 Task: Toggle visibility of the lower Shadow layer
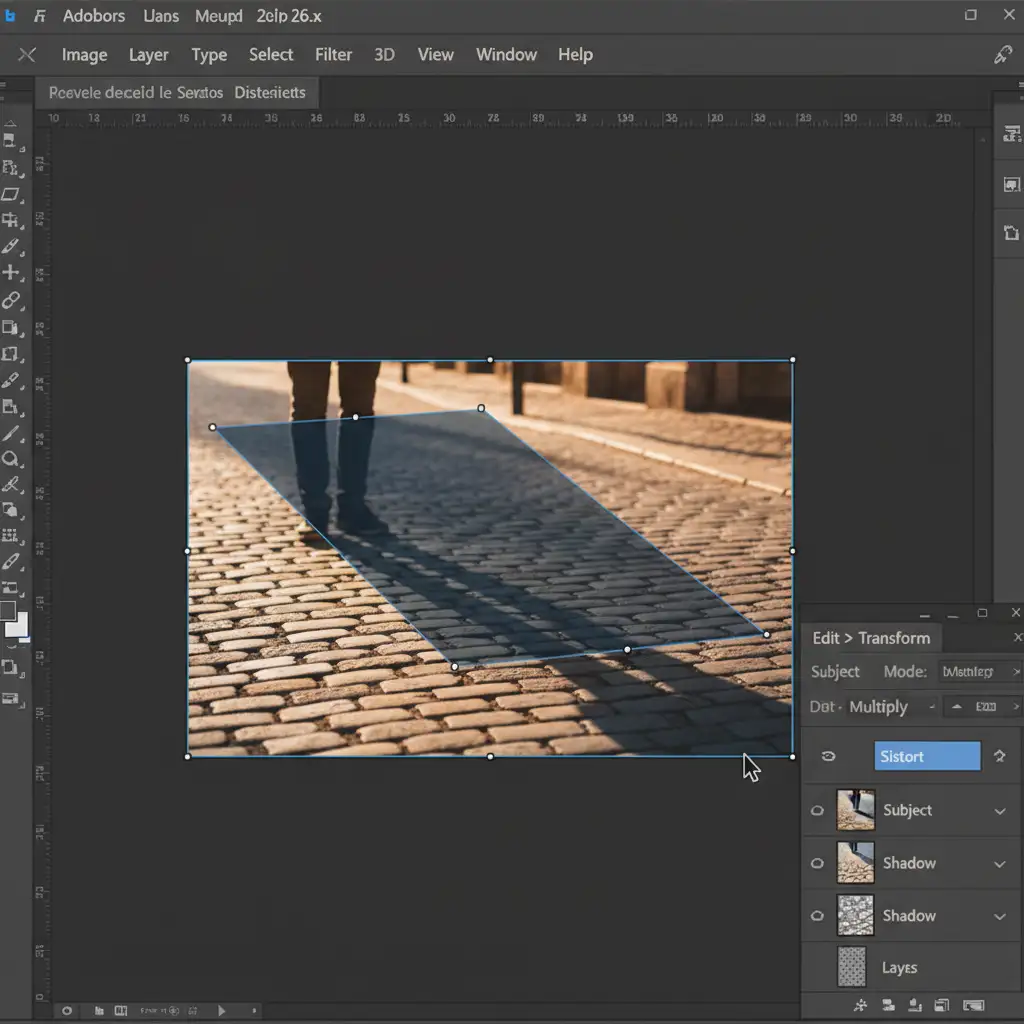tap(818, 916)
